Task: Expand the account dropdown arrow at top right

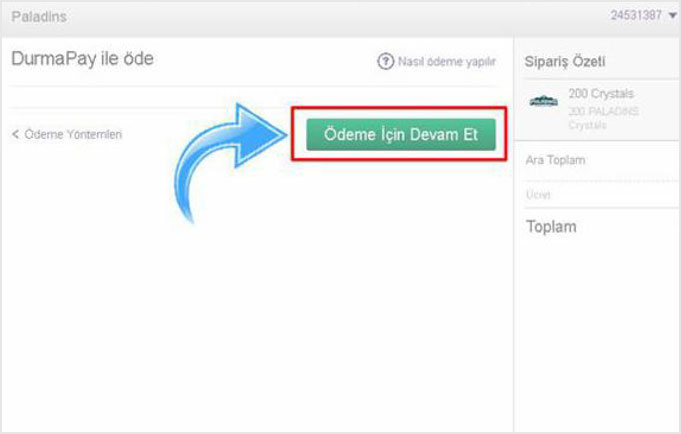Action: [x=670, y=16]
